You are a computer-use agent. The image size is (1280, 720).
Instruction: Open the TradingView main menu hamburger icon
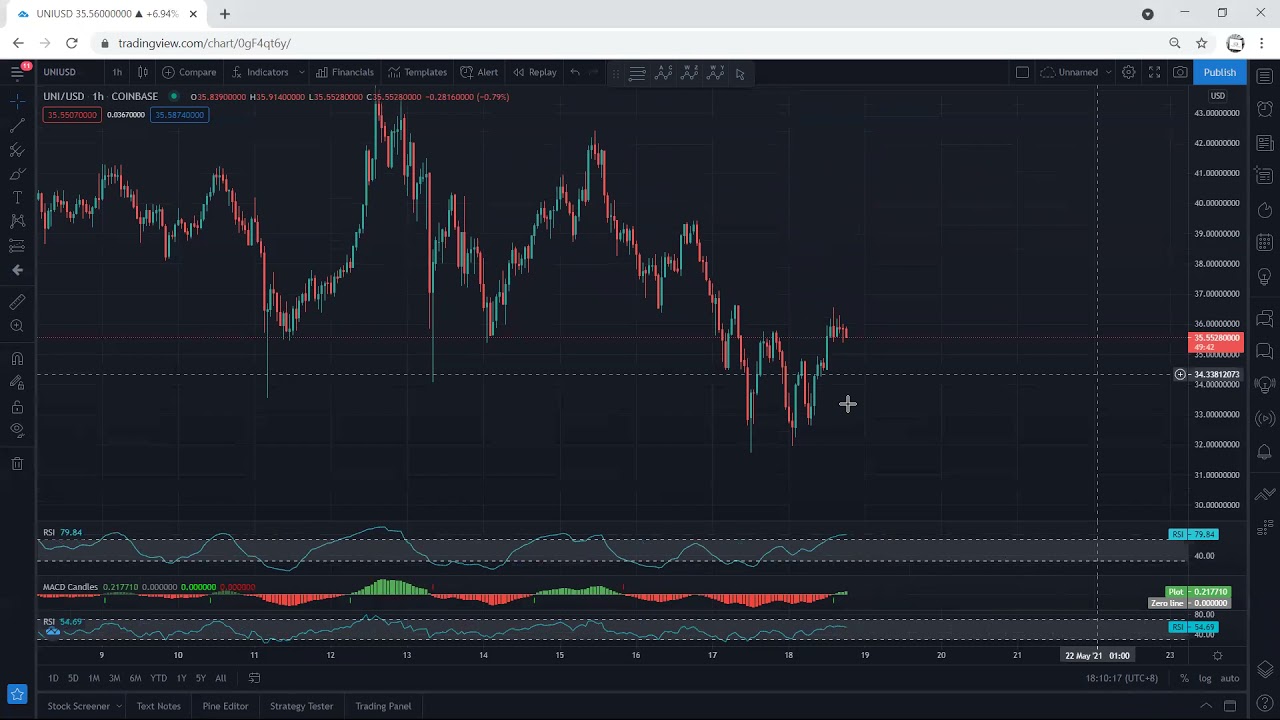17,72
